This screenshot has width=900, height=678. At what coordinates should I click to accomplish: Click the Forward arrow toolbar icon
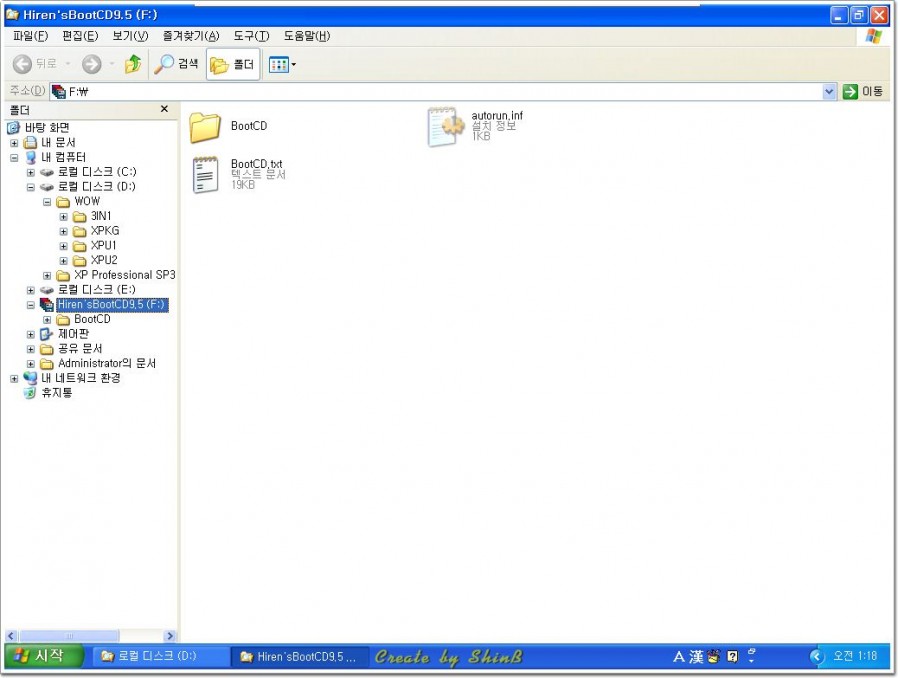(x=91, y=64)
